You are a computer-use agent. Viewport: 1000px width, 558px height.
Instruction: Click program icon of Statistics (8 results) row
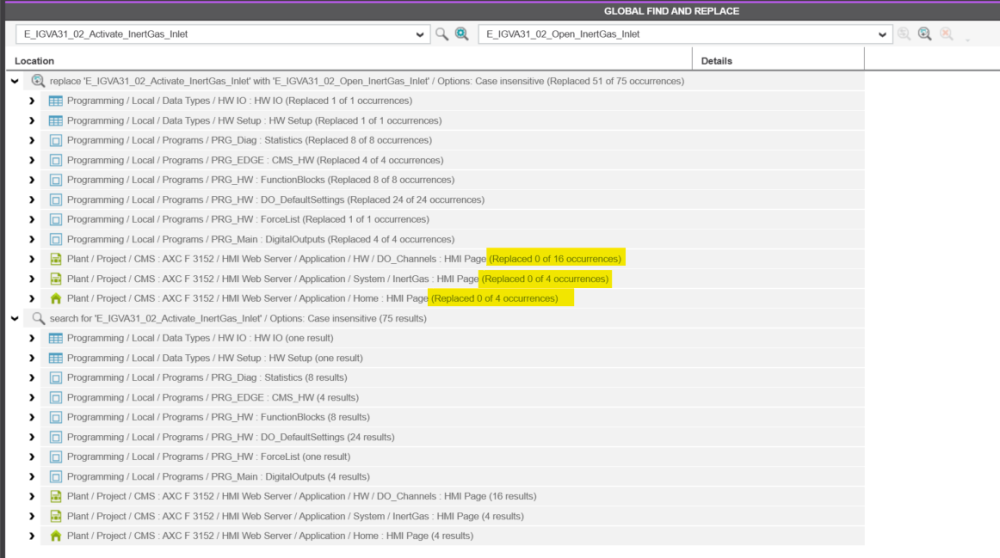56,378
